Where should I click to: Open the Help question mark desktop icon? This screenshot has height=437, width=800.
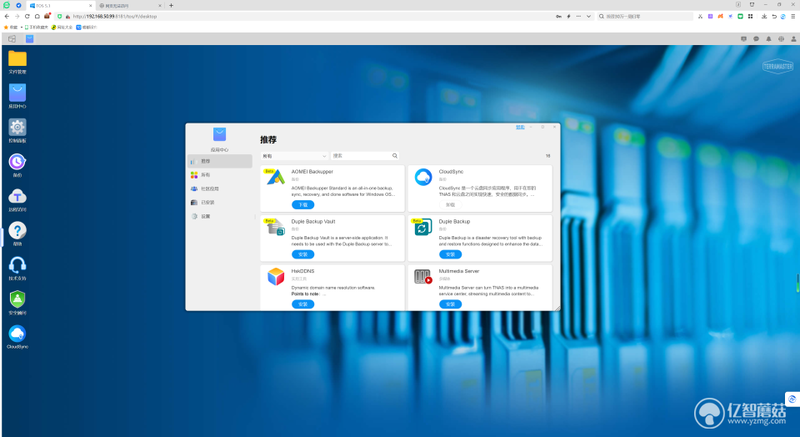click(17, 230)
